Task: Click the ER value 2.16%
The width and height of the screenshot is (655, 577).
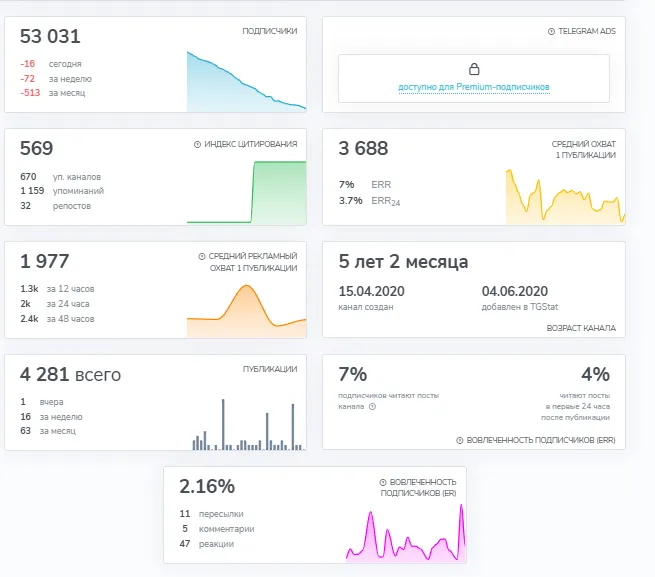Action: click(x=207, y=486)
